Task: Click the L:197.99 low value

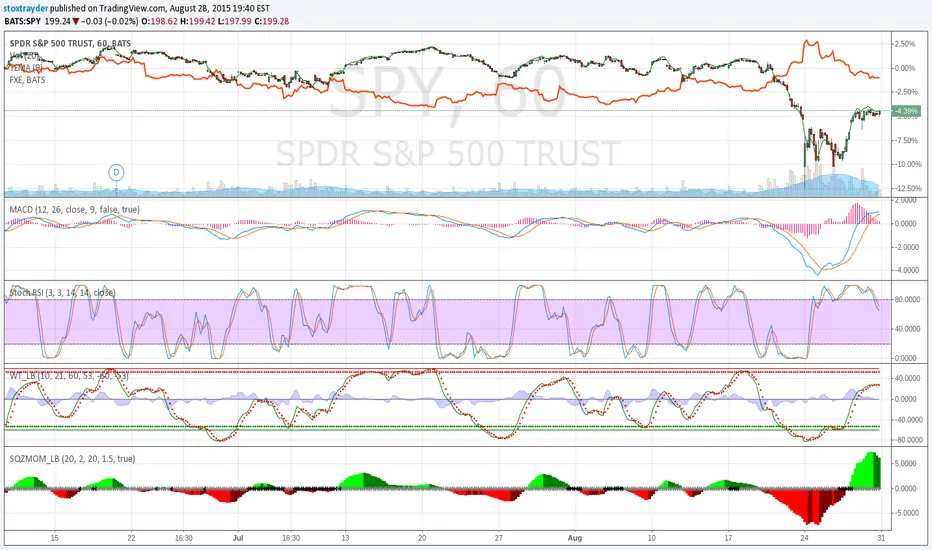Action: coord(234,21)
